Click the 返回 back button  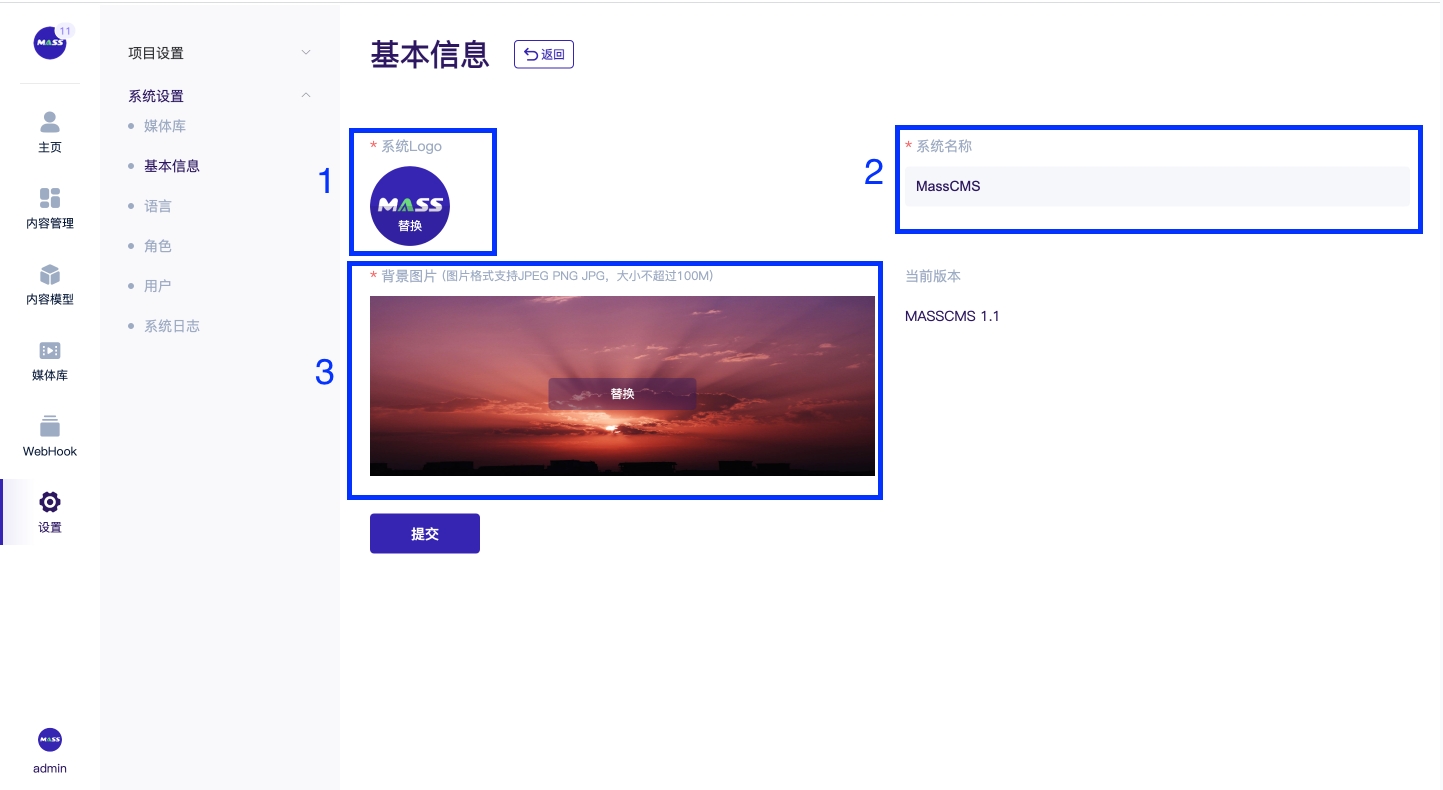pyautogui.click(x=544, y=55)
